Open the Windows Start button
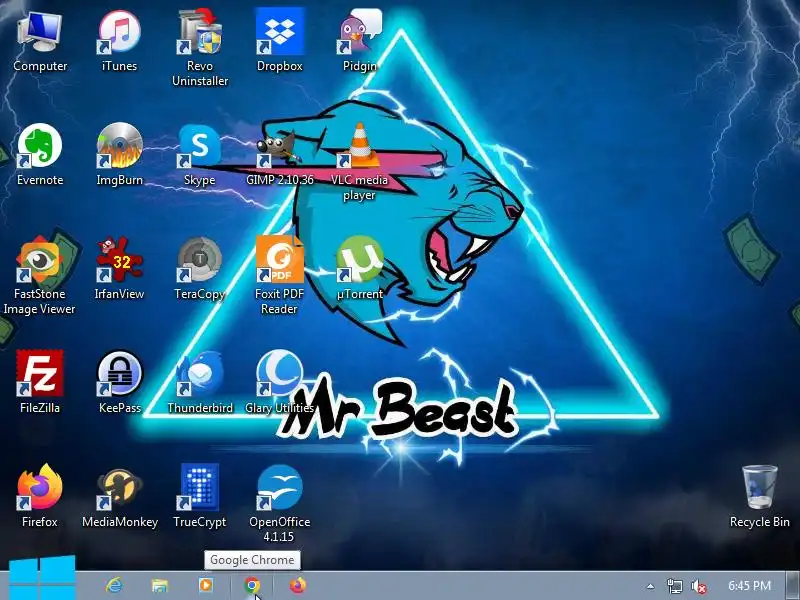The height and width of the screenshot is (600, 800). click(42, 579)
